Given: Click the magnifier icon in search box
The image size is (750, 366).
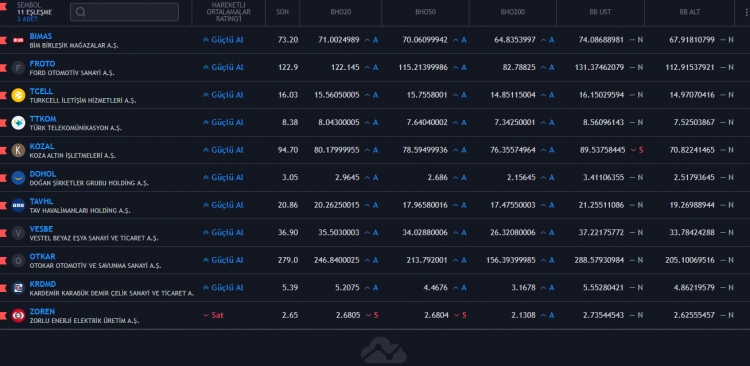Looking at the screenshot, I should pos(81,12).
